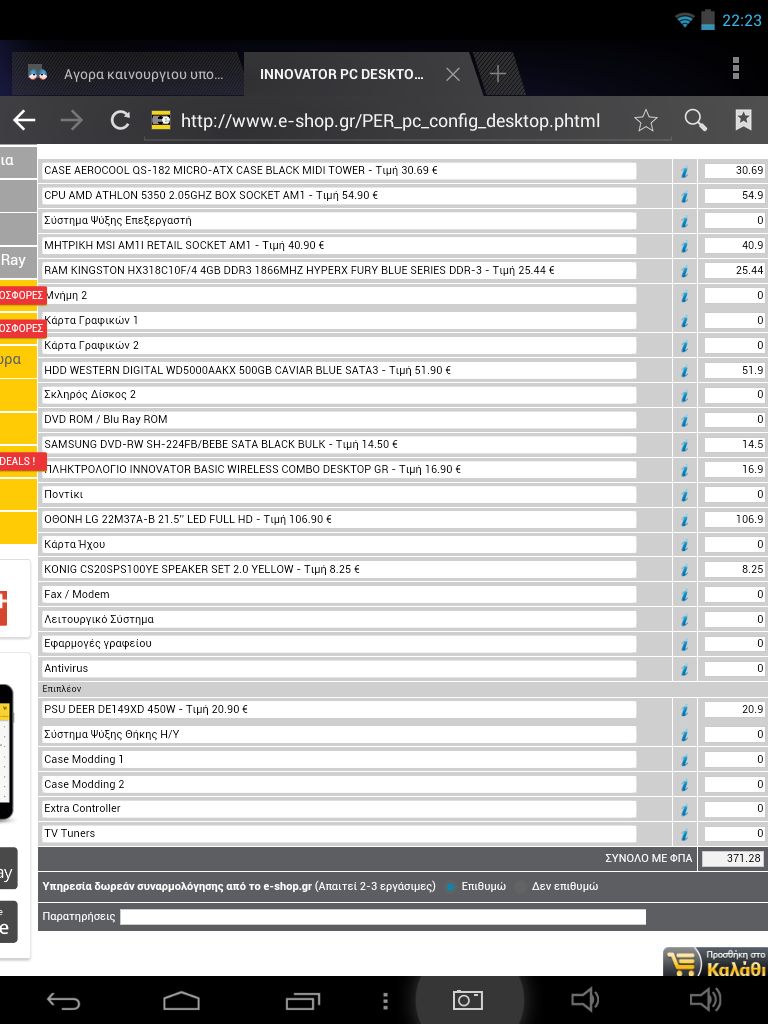The height and width of the screenshot is (1024, 768).
Task: Open the Case Aerocool QS-182 selection dropdown
Action: pyautogui.click(x=338, y=170)
